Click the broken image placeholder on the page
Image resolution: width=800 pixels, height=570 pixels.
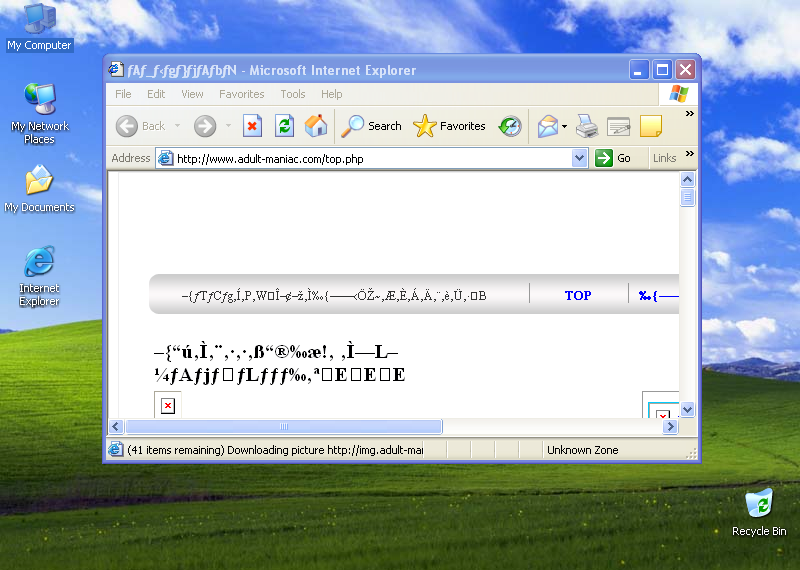click(x=168, y=406)
